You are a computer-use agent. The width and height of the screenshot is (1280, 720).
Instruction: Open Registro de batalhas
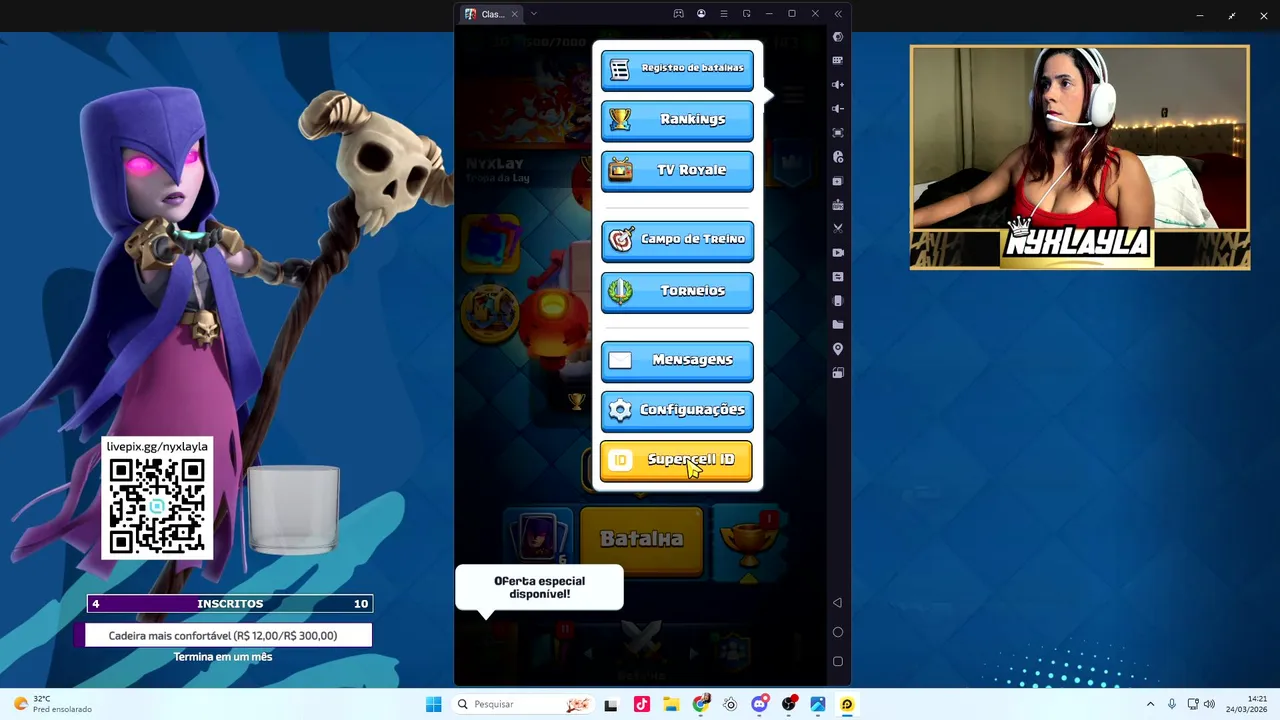677,69
